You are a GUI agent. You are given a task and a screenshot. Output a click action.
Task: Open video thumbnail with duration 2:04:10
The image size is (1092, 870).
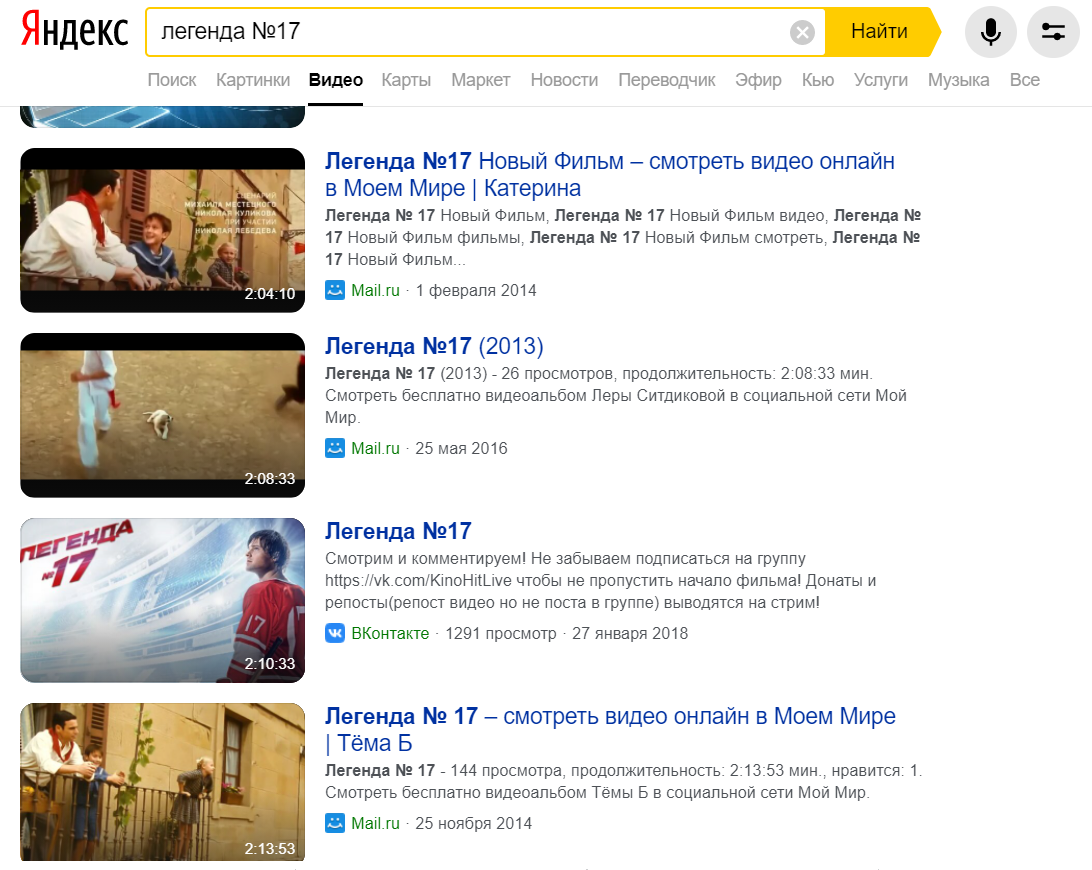[x=162, y=231]
